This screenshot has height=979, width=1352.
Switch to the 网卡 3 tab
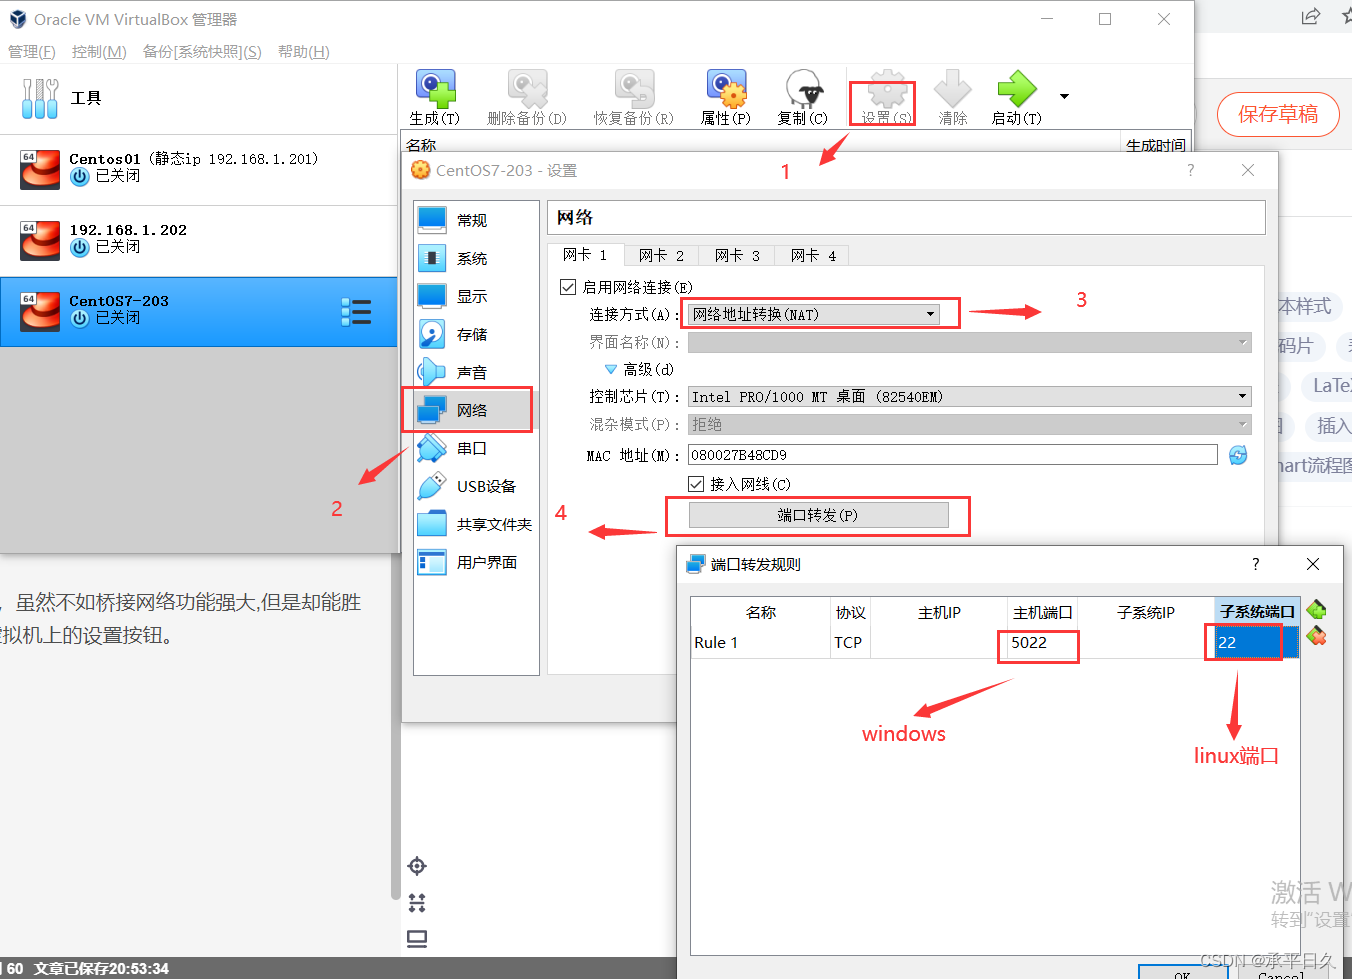click(x=738, y=255)
